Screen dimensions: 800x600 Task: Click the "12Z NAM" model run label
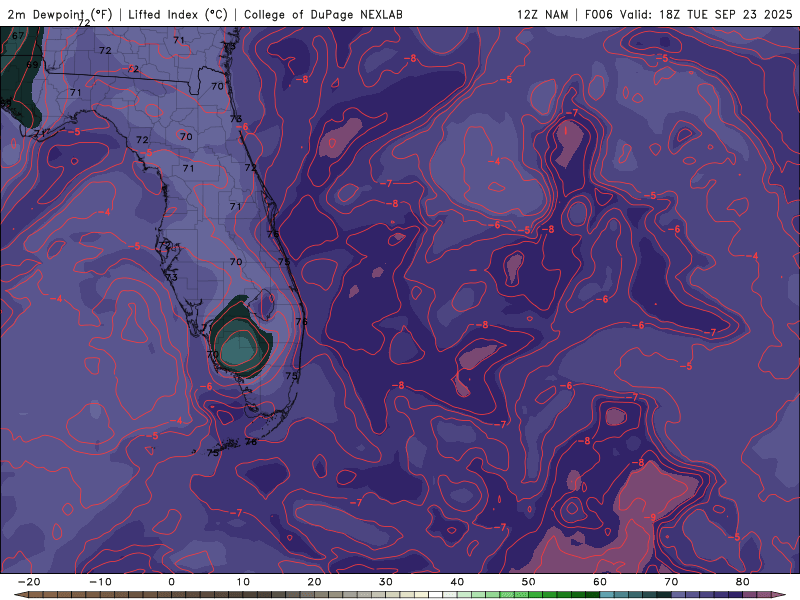pos(542,14)
